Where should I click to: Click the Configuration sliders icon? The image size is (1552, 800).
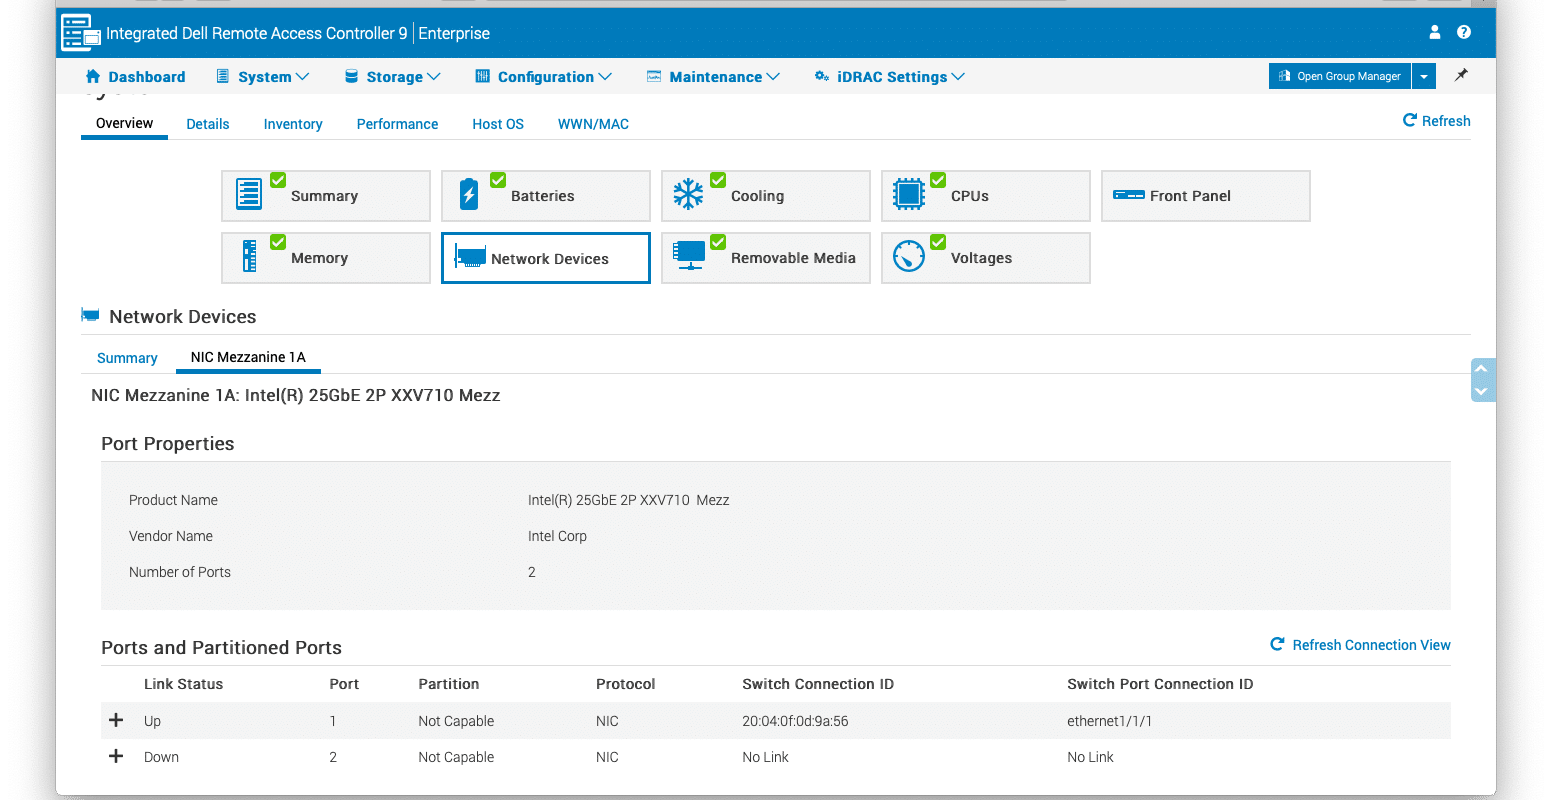482,76
